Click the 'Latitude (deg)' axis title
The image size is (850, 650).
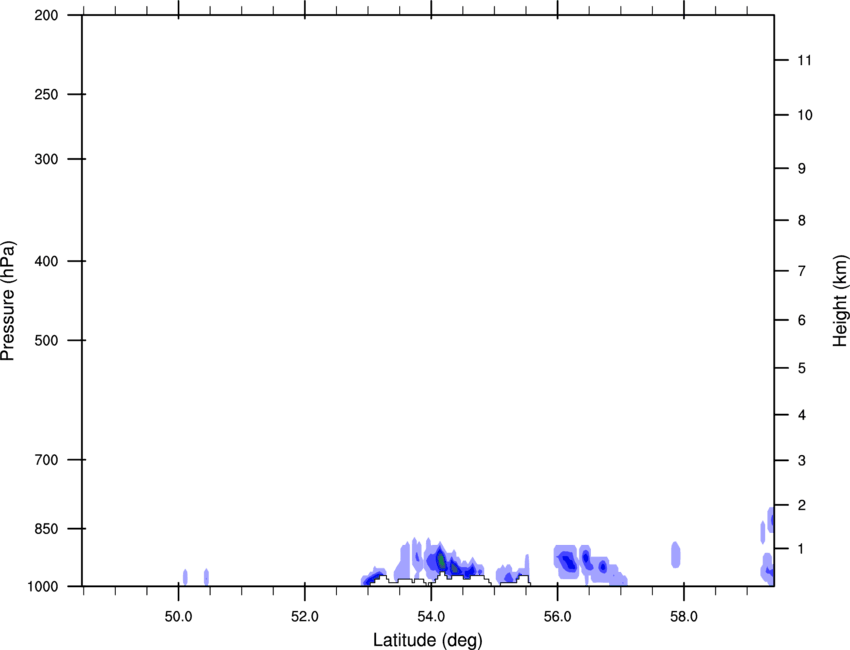[x=427, y=639]
